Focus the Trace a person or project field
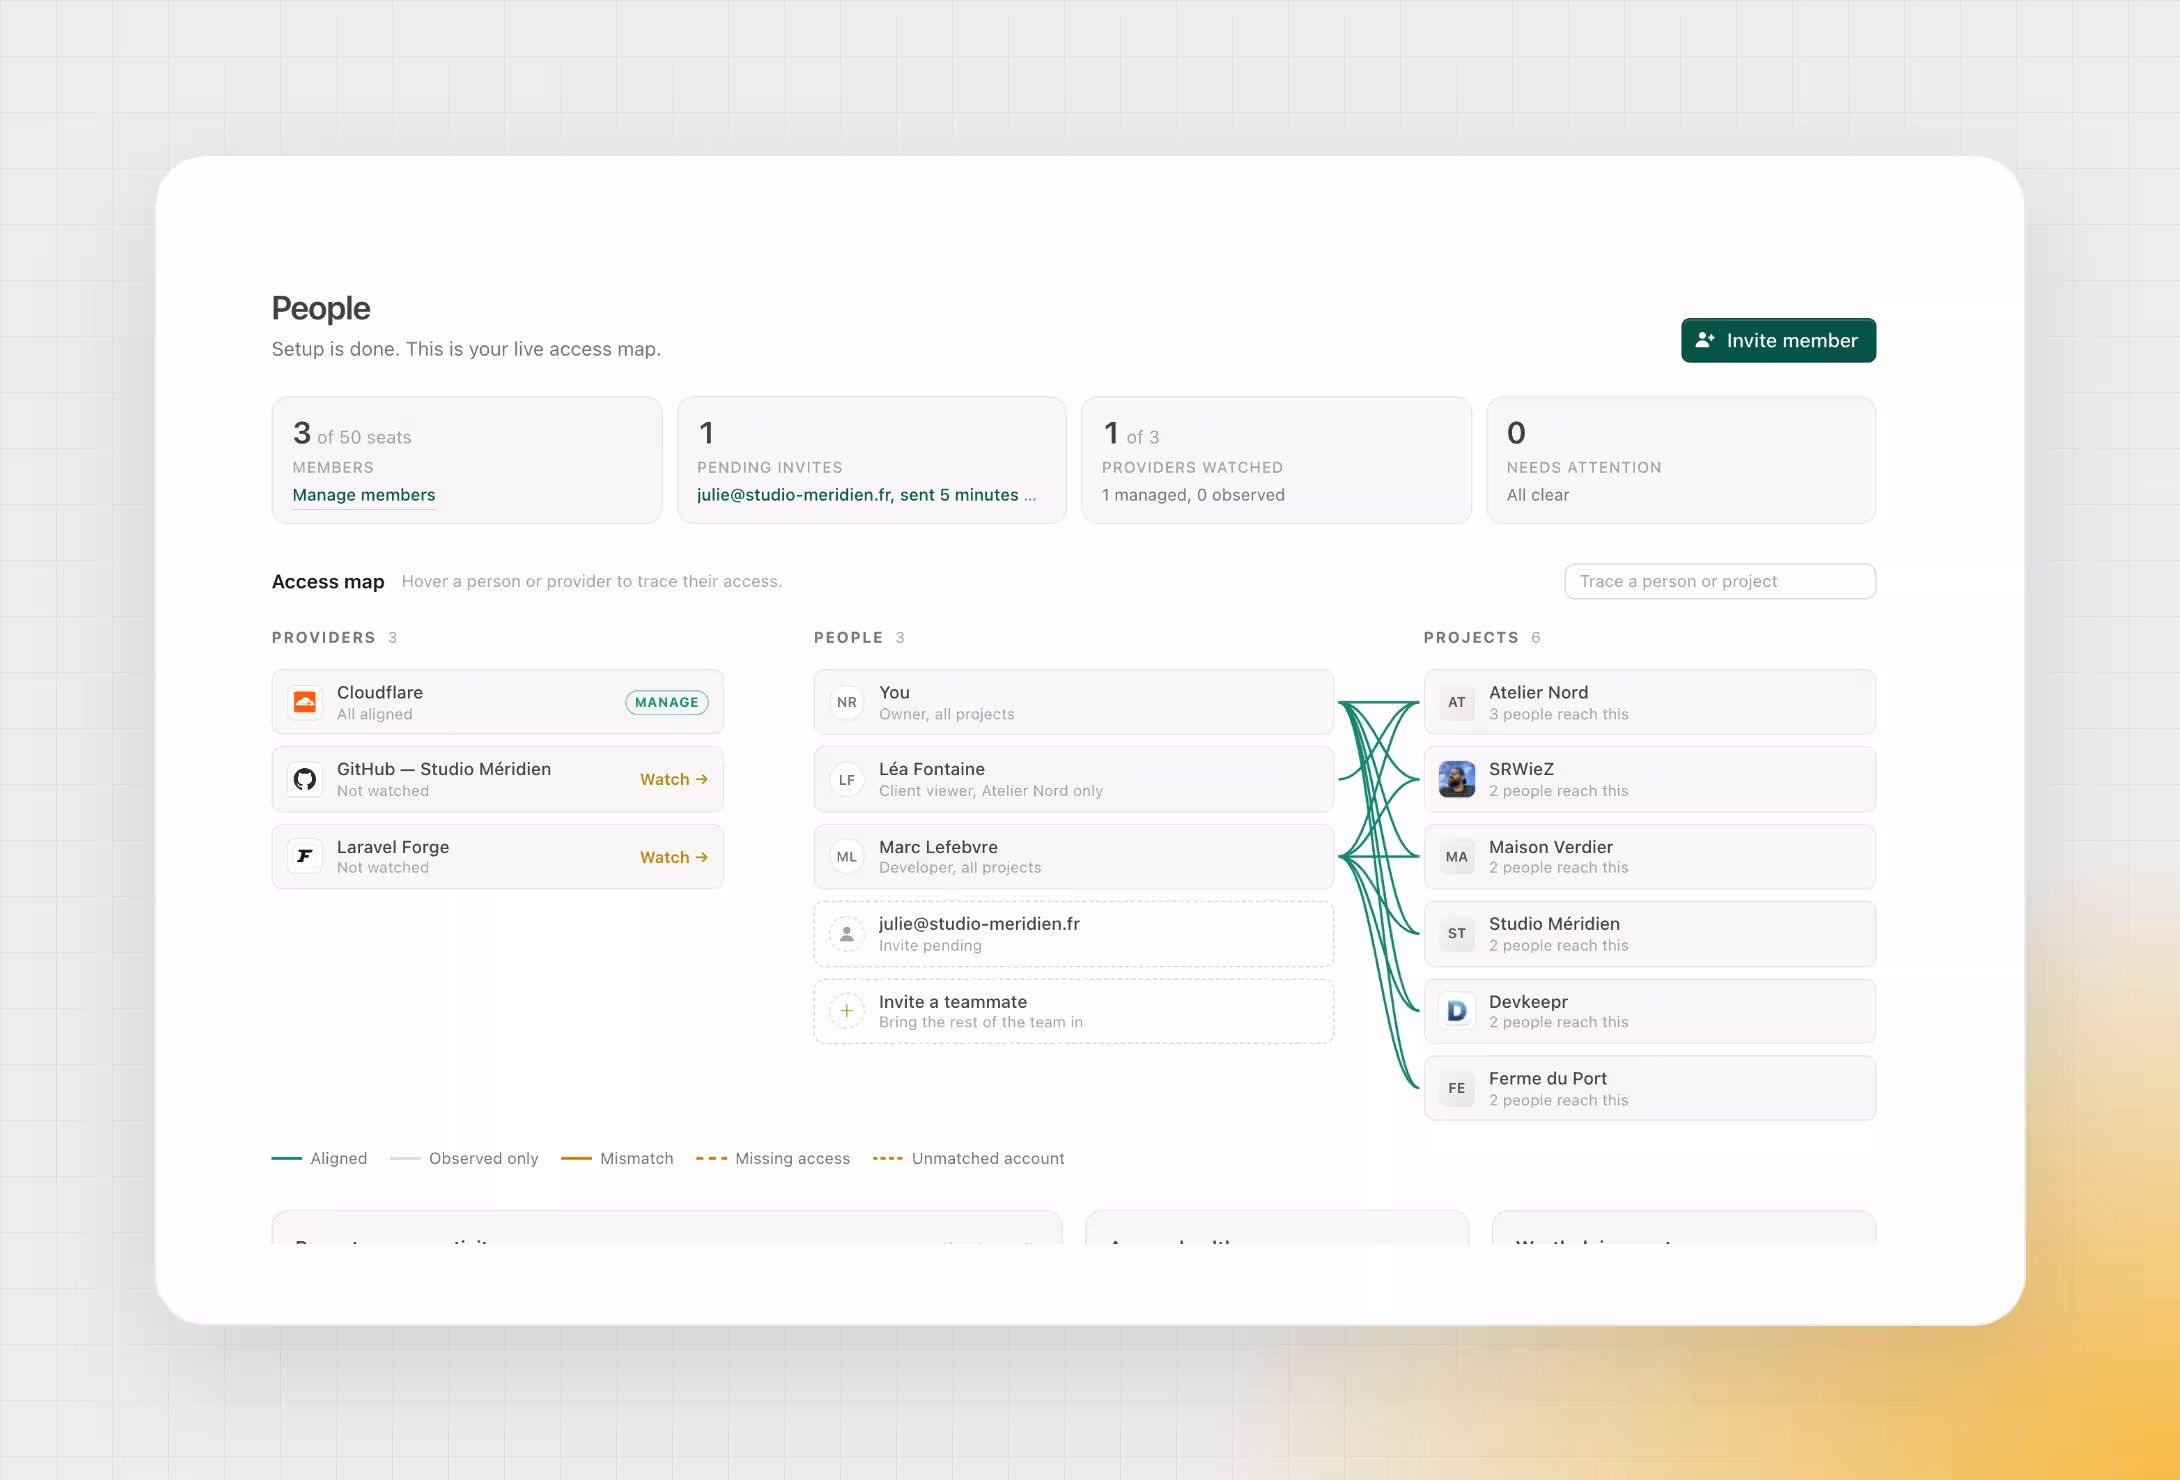 (1720, 581)
